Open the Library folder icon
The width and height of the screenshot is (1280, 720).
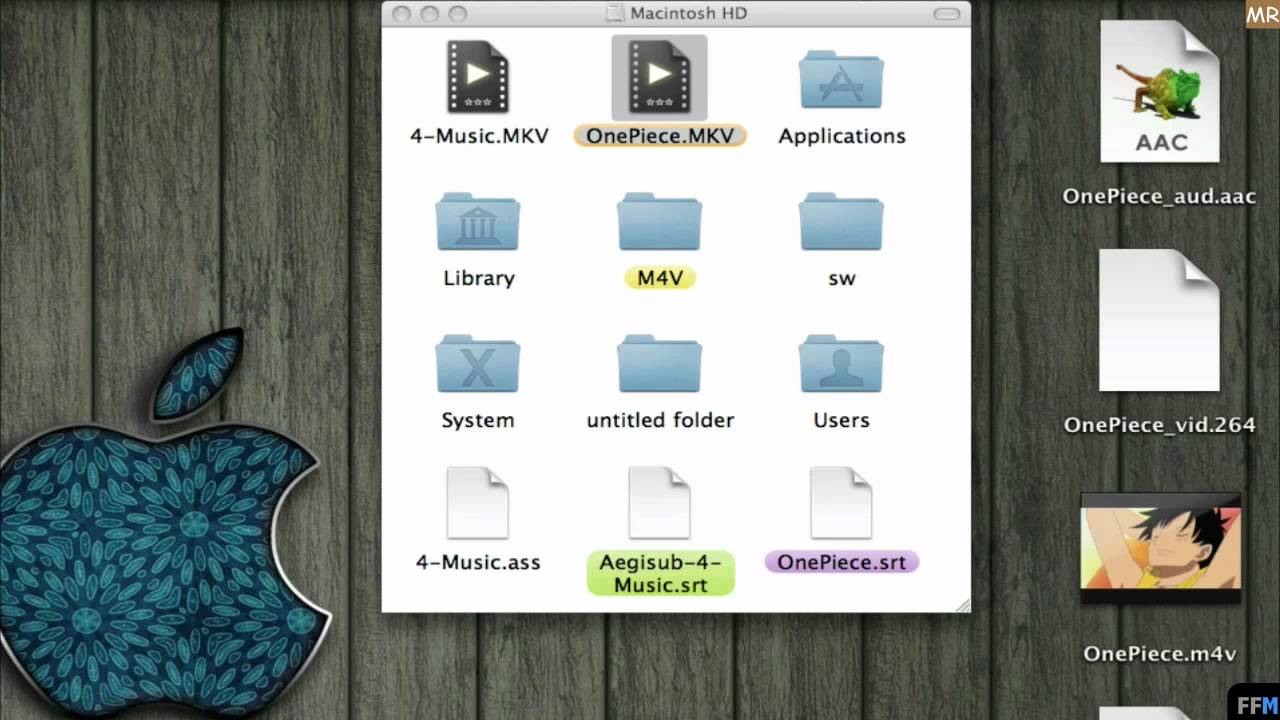(x=478, y=222)
